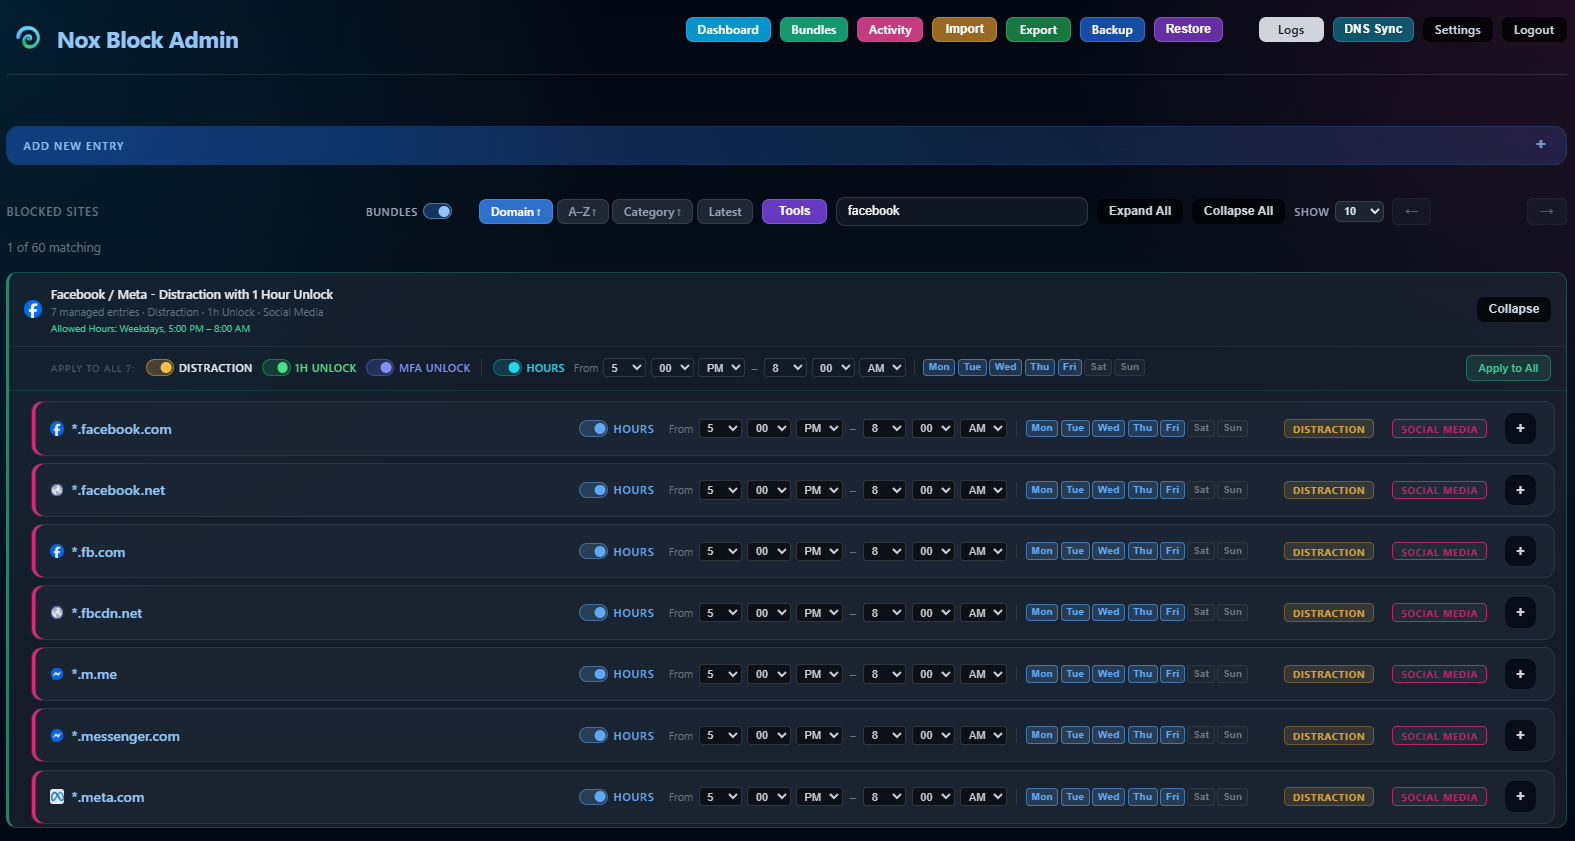Click the Apply to All button
1575x841 pixels.
pos(1508,368)
